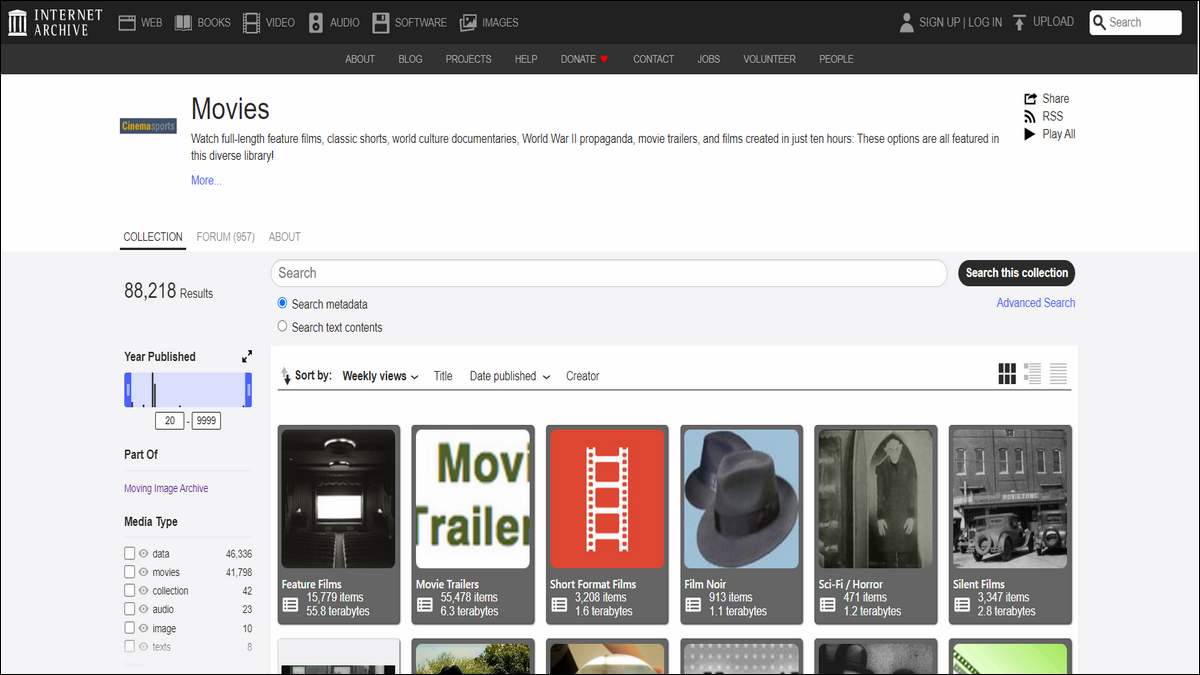
Task: Click the red heart next to Donate
Action: (604, 59)
